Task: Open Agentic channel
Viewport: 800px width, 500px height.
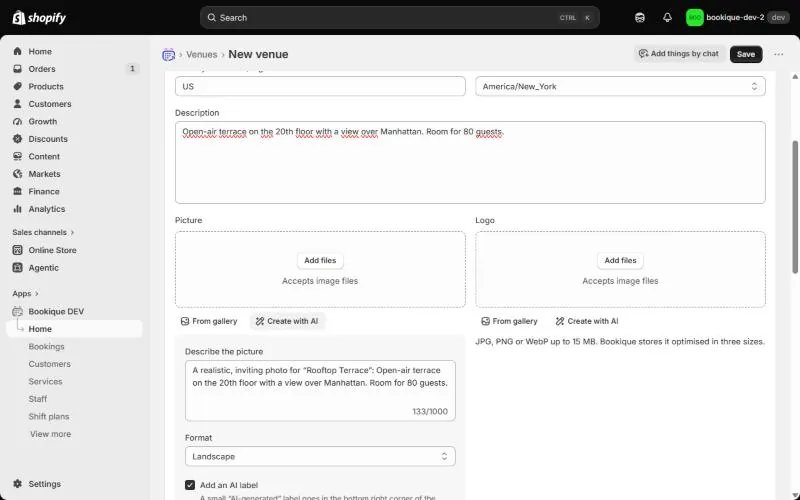Action: tap(74, 268)
